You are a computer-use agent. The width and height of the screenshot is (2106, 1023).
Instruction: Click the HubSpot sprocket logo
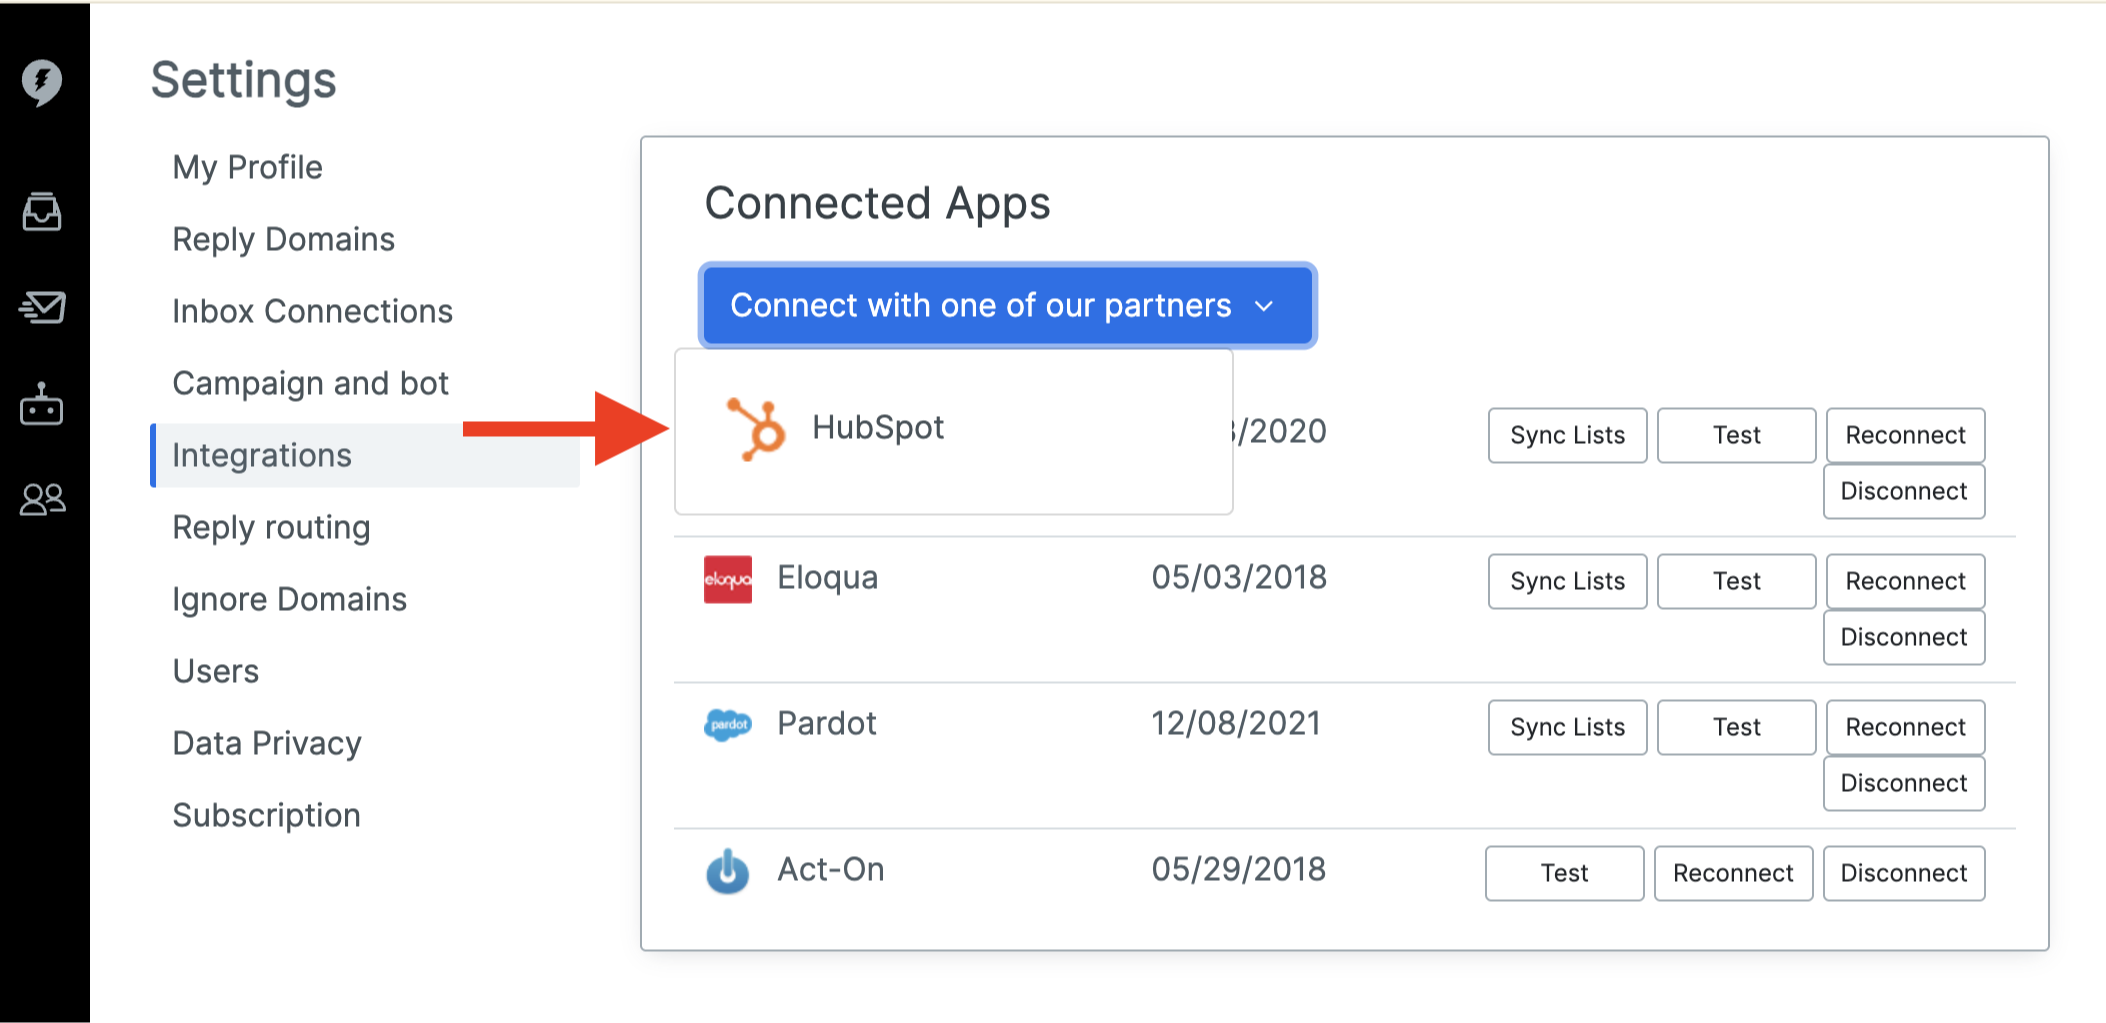[753, 427]
